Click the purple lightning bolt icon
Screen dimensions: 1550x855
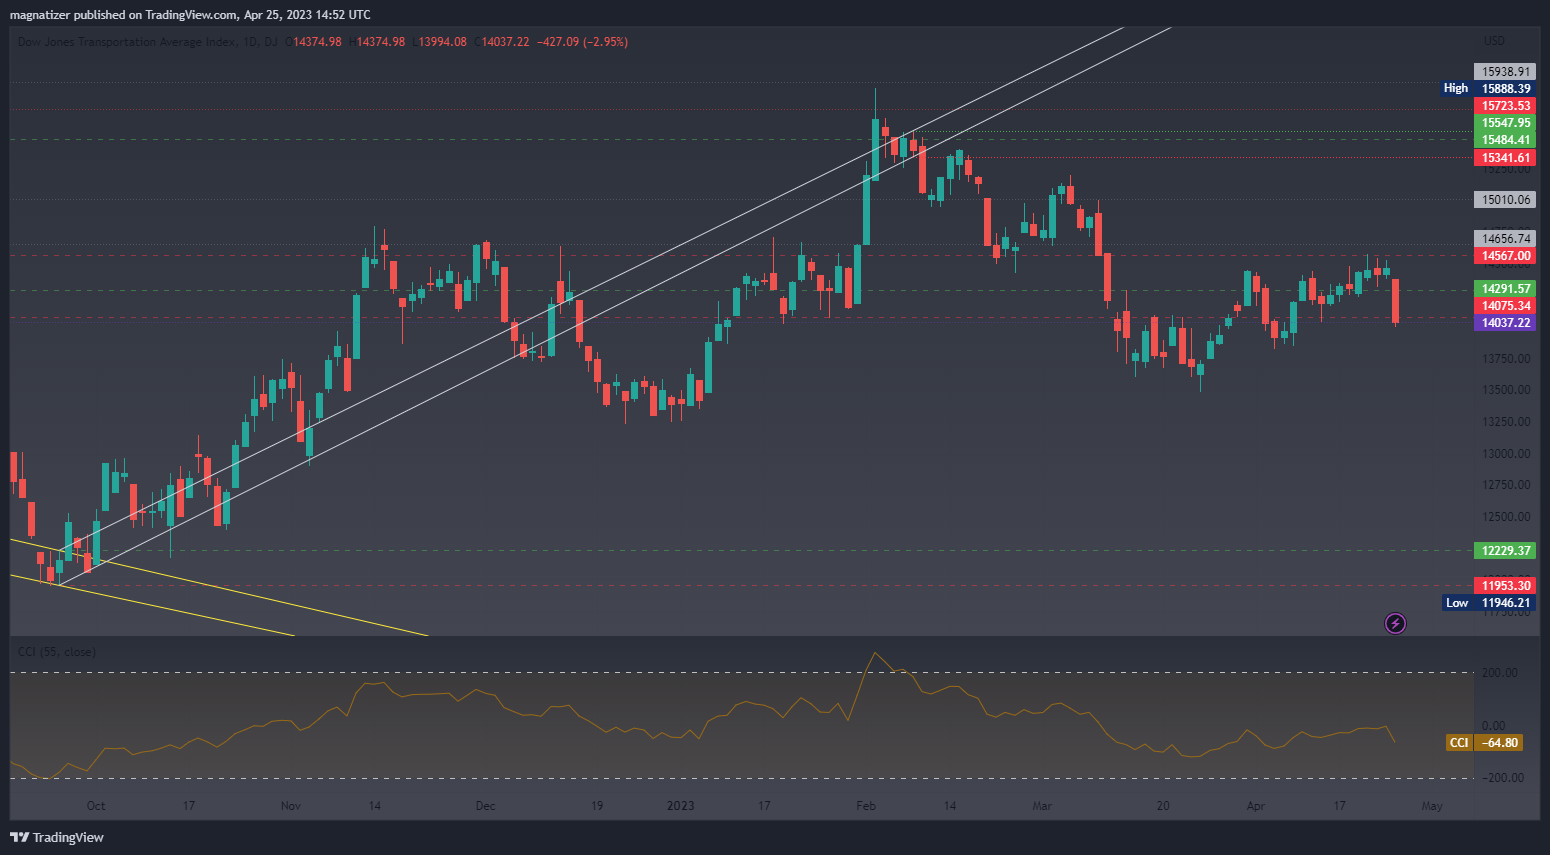[x=1395, y=624]
